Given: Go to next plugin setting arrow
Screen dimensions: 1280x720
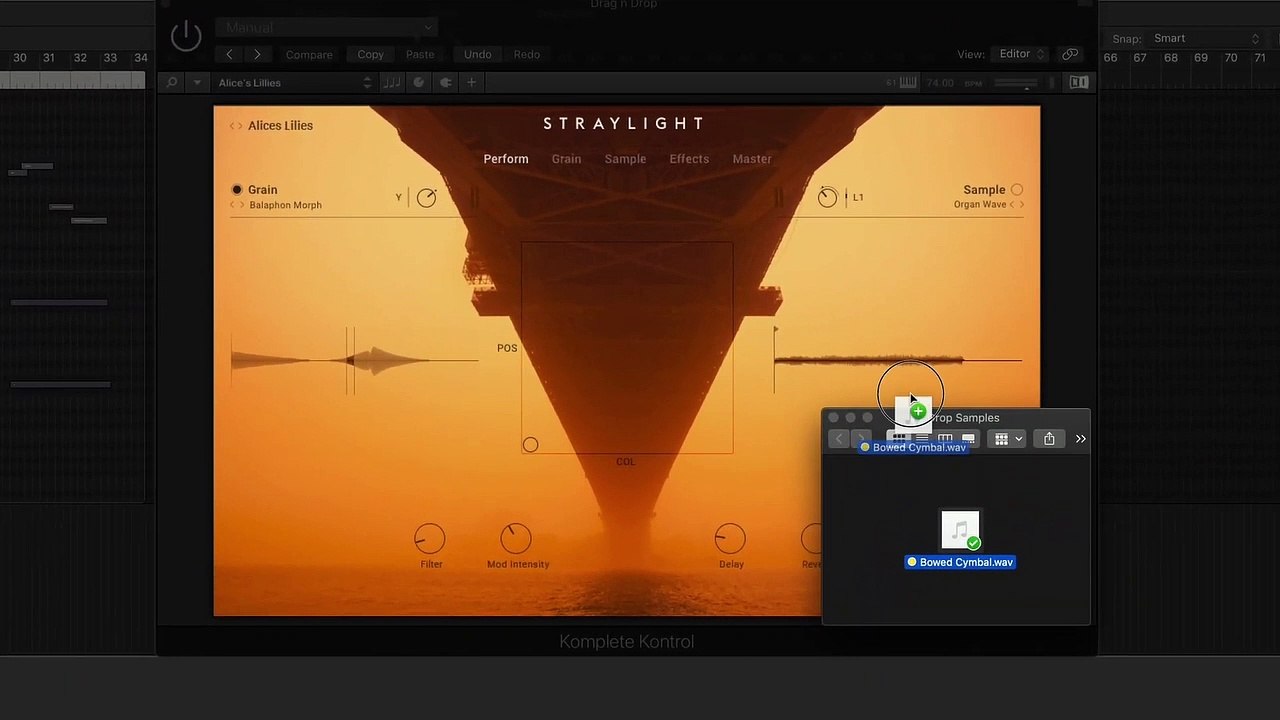Looking at the screenshot, I should pyautogui.click(x=257, y=54).
